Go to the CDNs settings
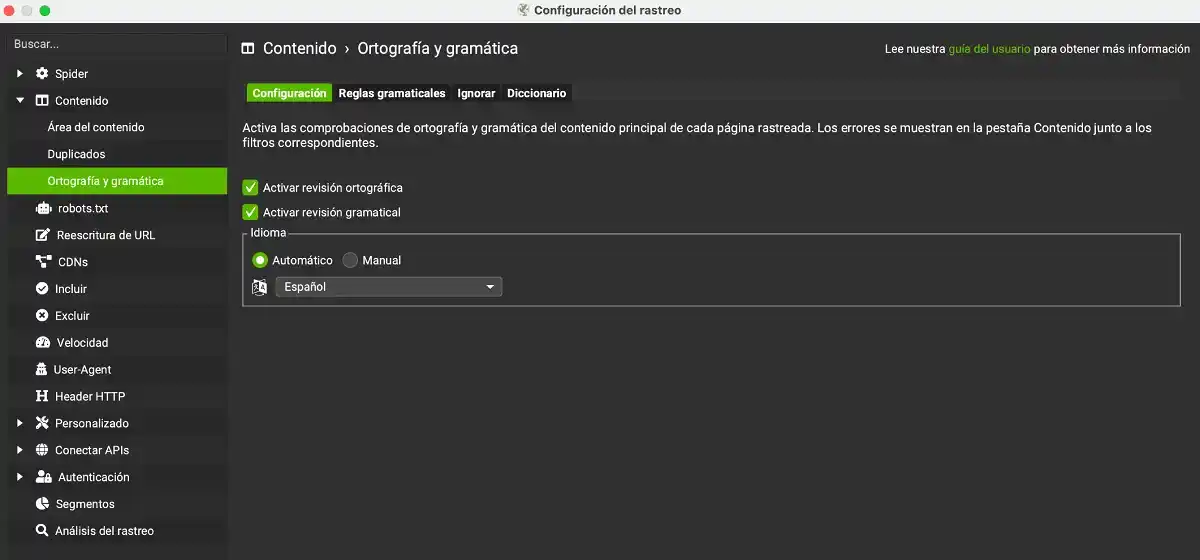 point(117,262)
